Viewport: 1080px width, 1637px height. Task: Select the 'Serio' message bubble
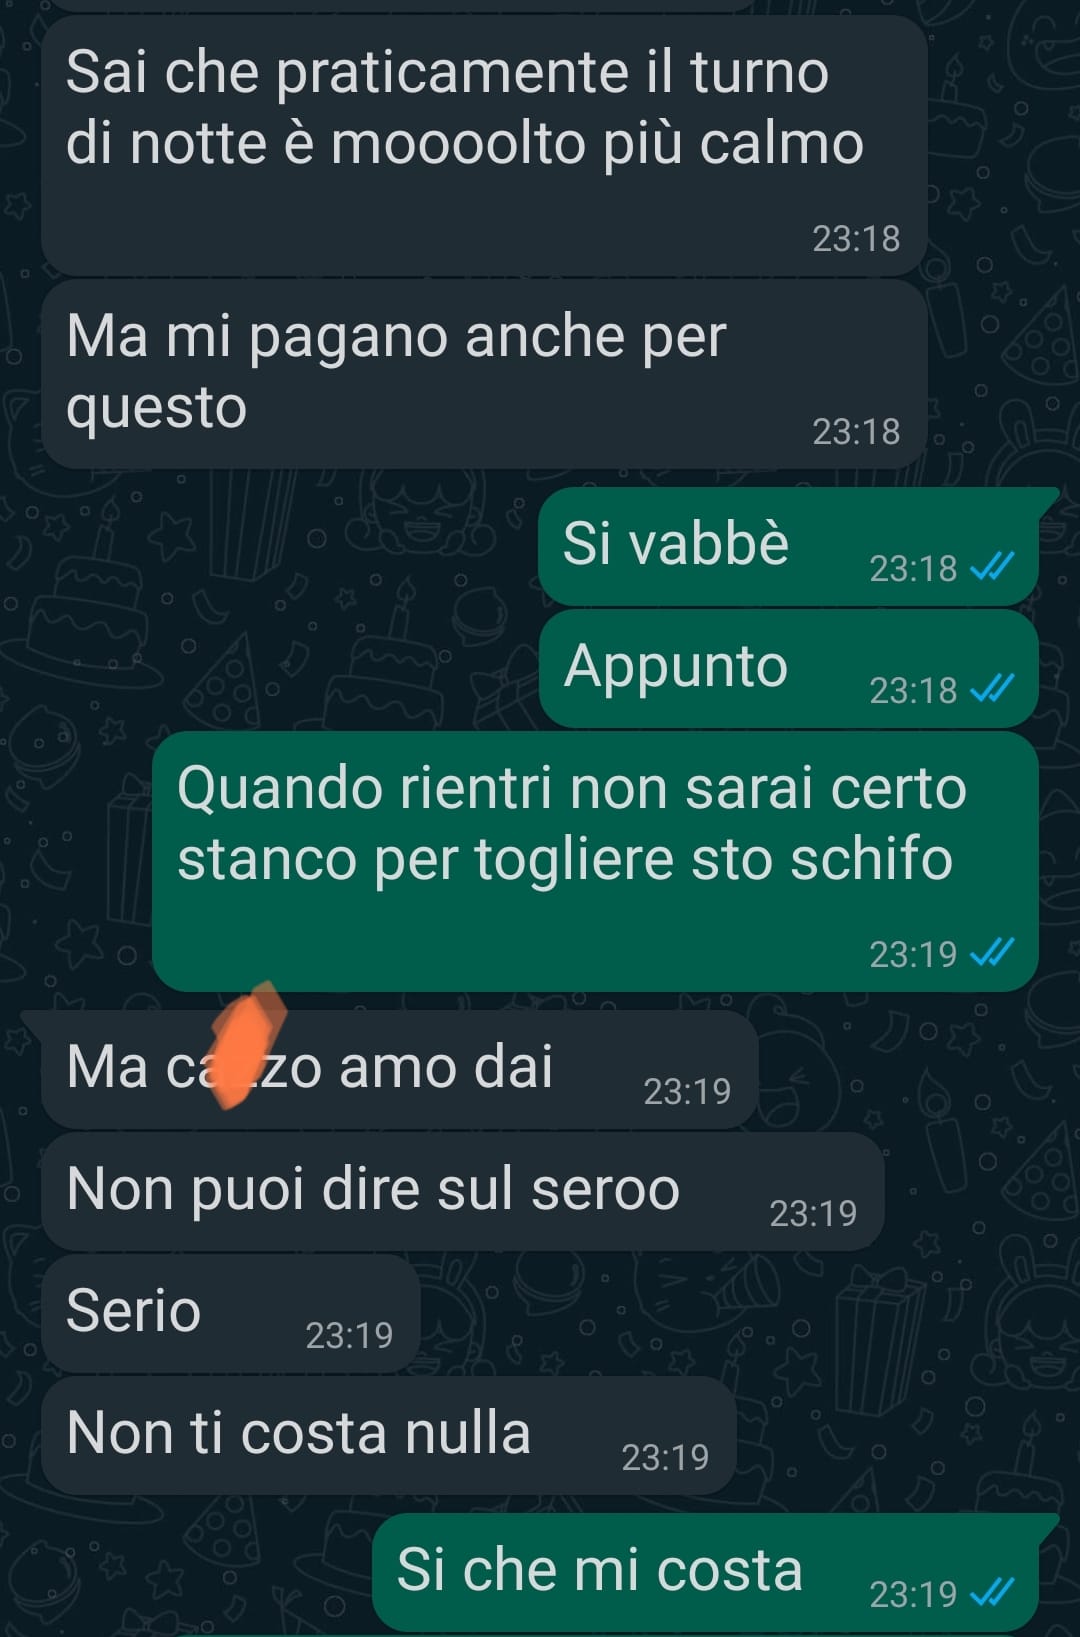tap(231, 1313)
